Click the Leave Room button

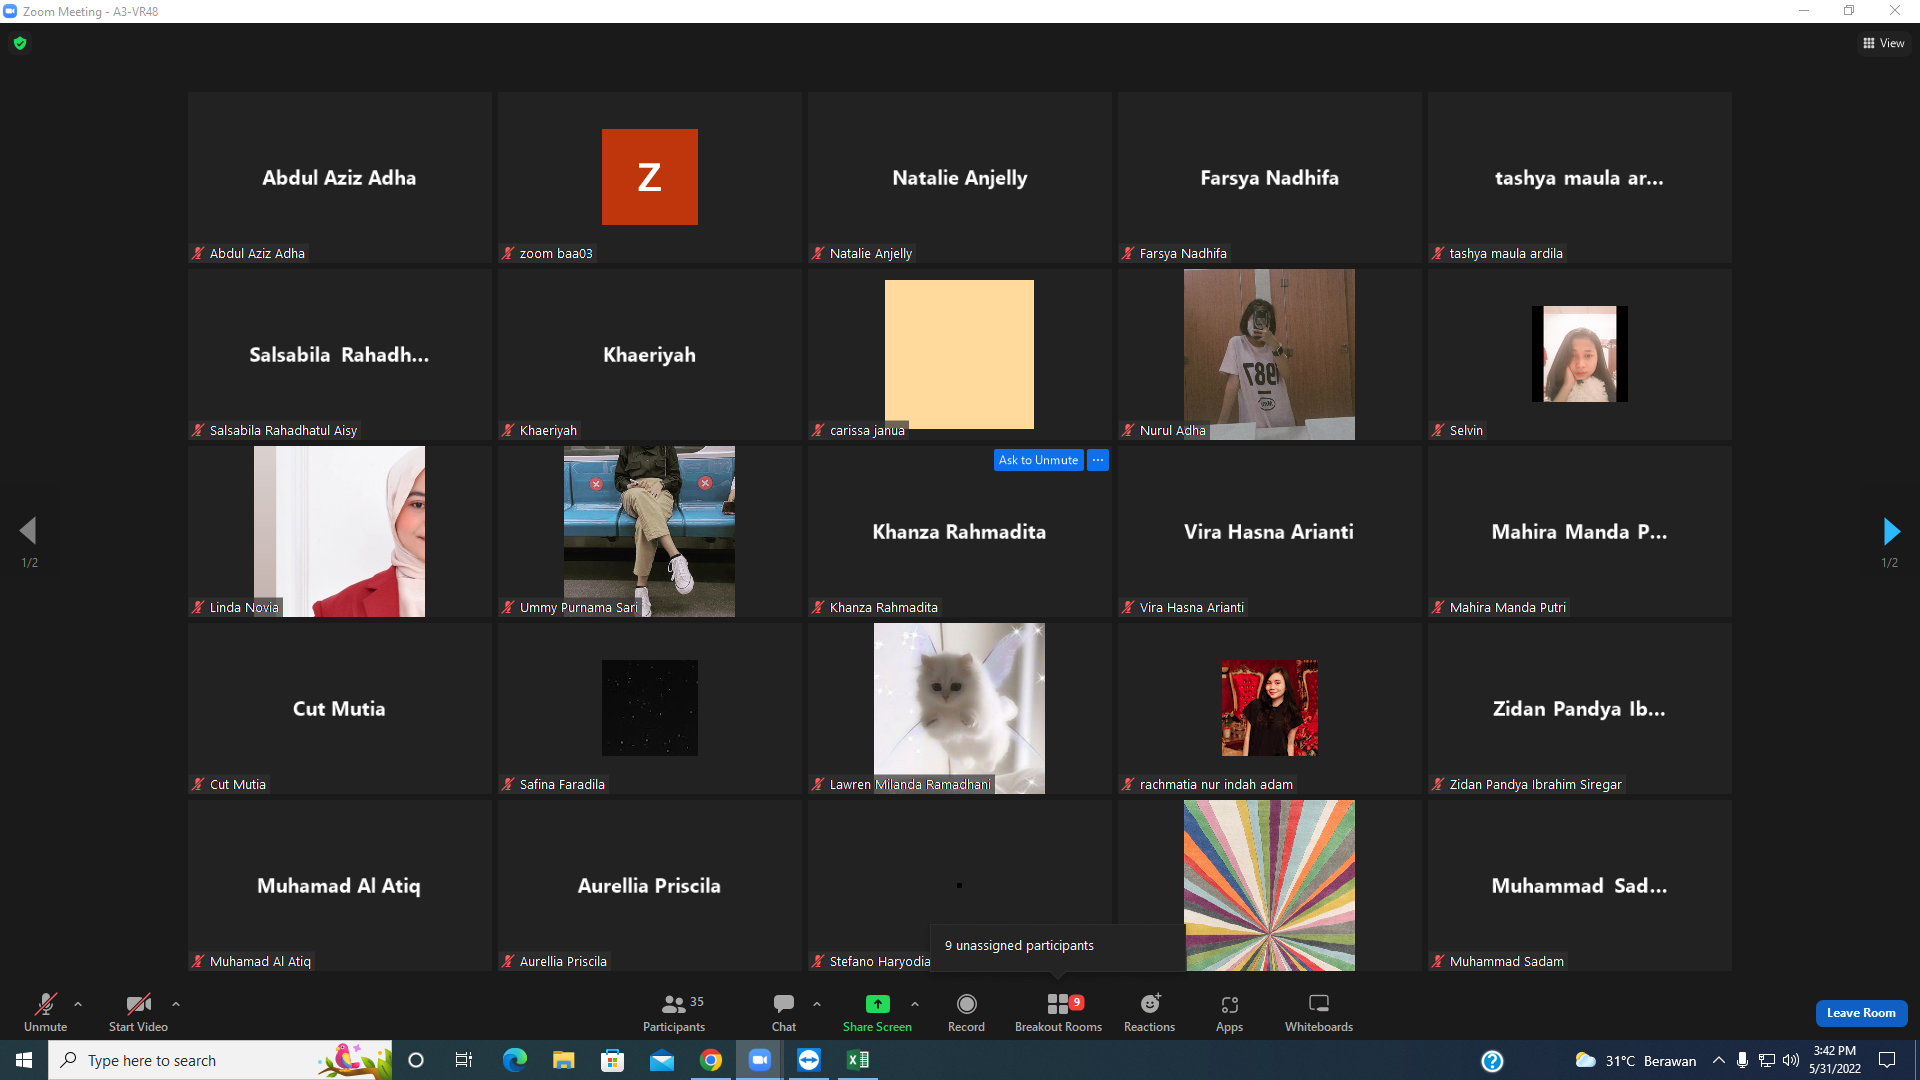pyautogui.click(x=1861, y=1013)
